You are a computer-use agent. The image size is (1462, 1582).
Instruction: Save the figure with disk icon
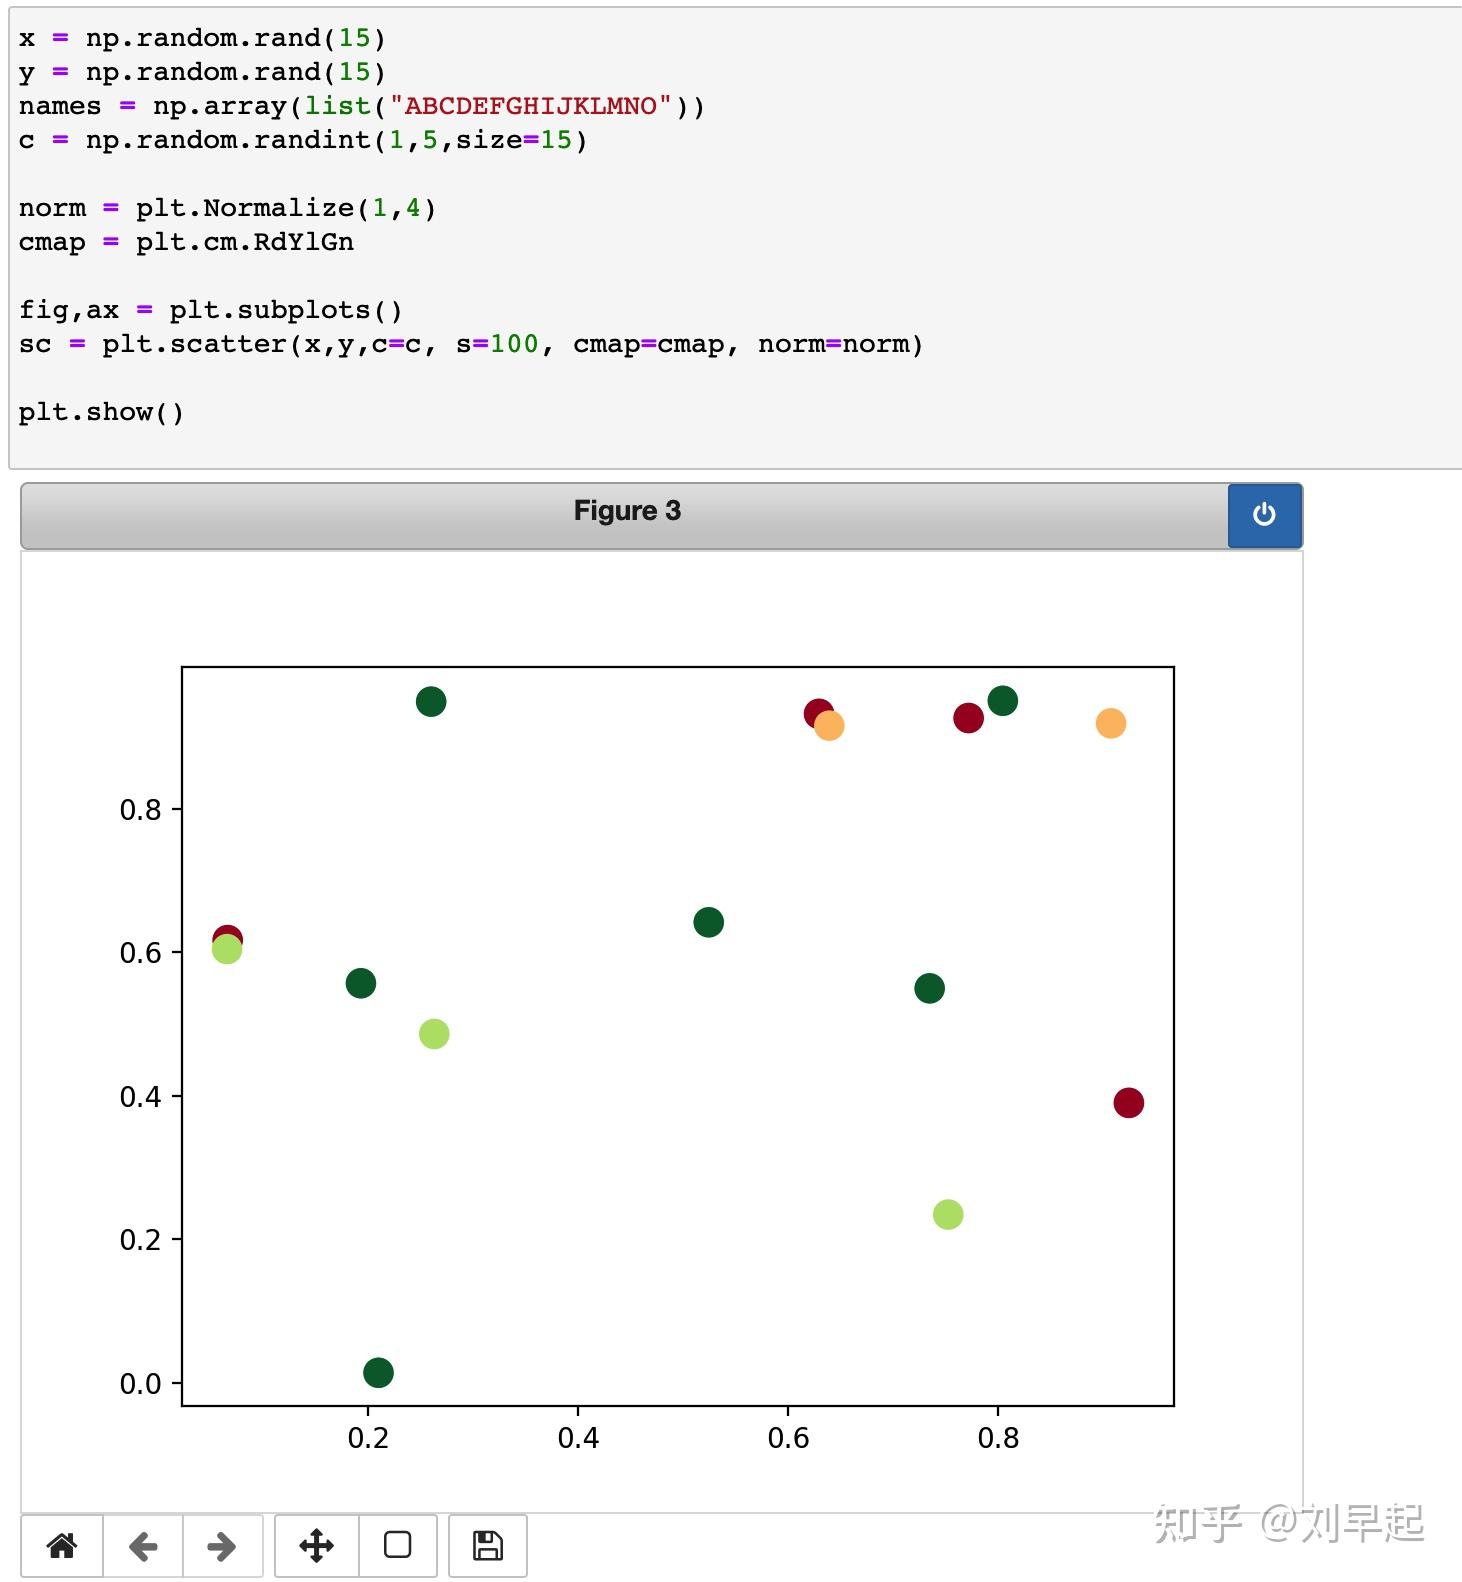point(488,1545)
